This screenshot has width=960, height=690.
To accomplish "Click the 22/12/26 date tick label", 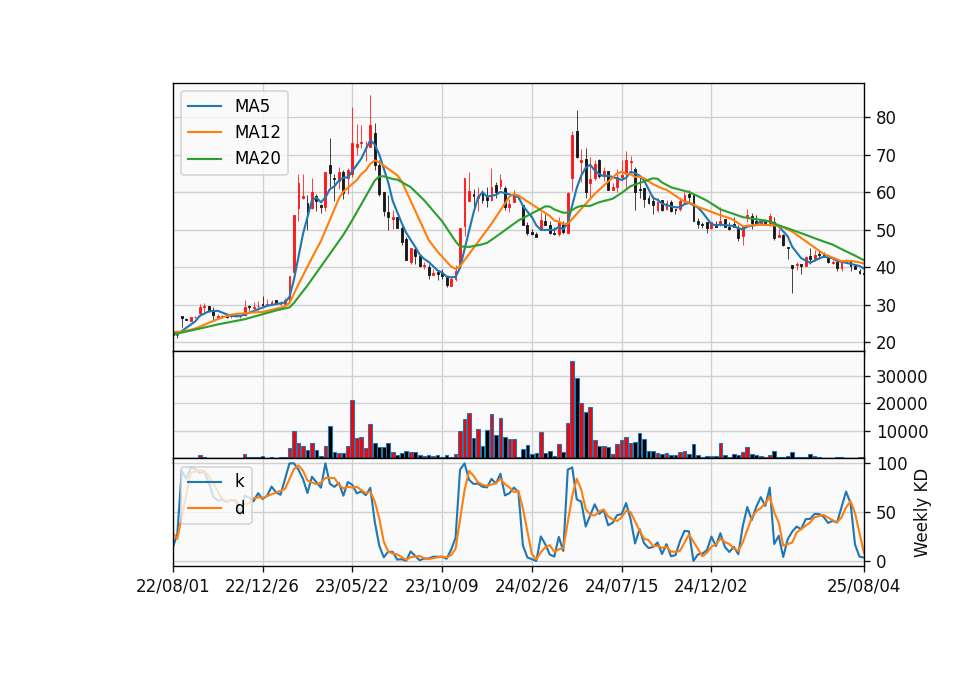I will [x=262, y=586].
